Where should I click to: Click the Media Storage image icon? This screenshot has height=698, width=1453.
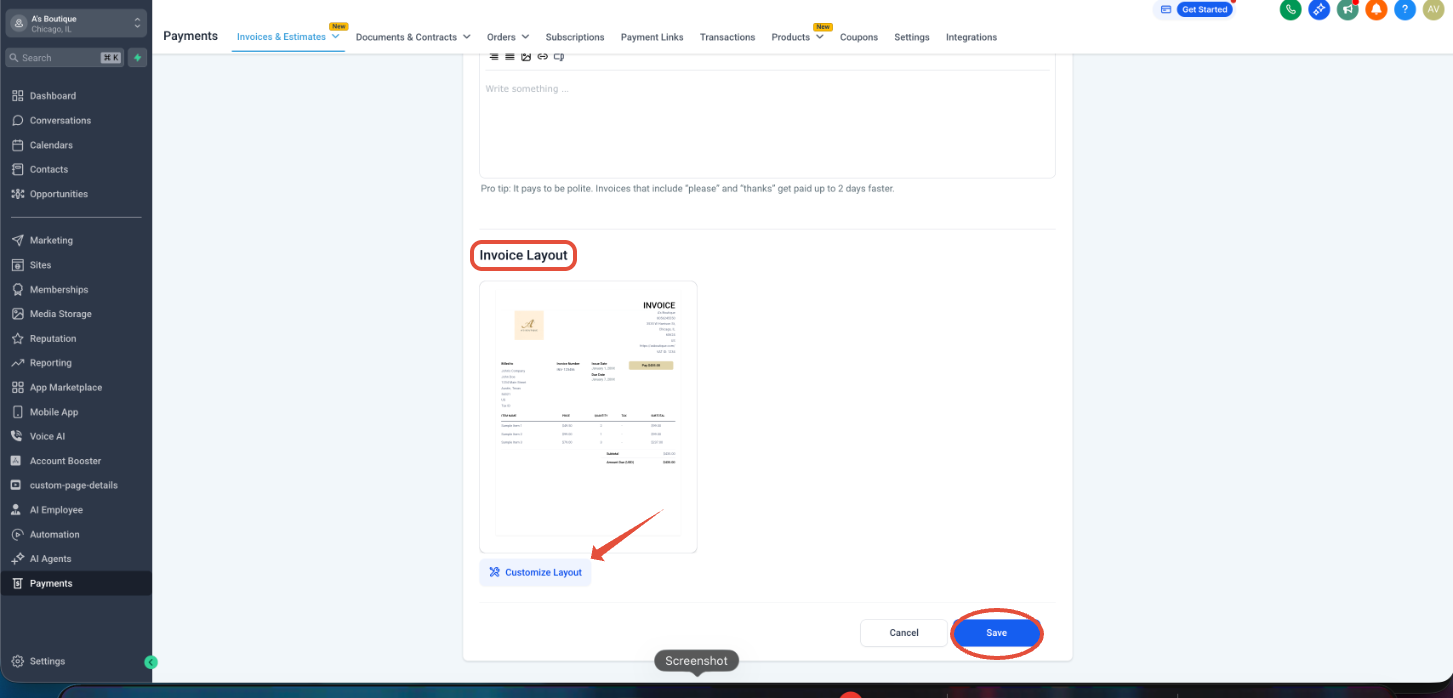[x=18, y=314]
